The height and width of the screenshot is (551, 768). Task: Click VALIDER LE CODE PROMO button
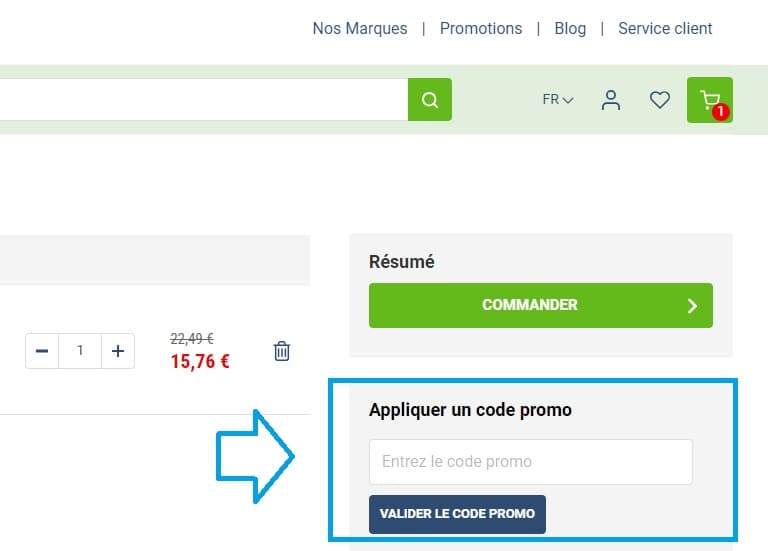pos(457,514)
